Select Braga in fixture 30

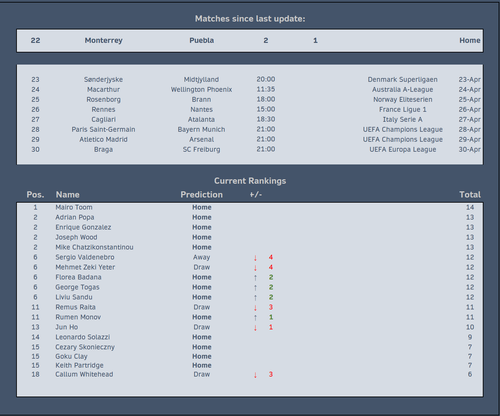coord(103,149)
